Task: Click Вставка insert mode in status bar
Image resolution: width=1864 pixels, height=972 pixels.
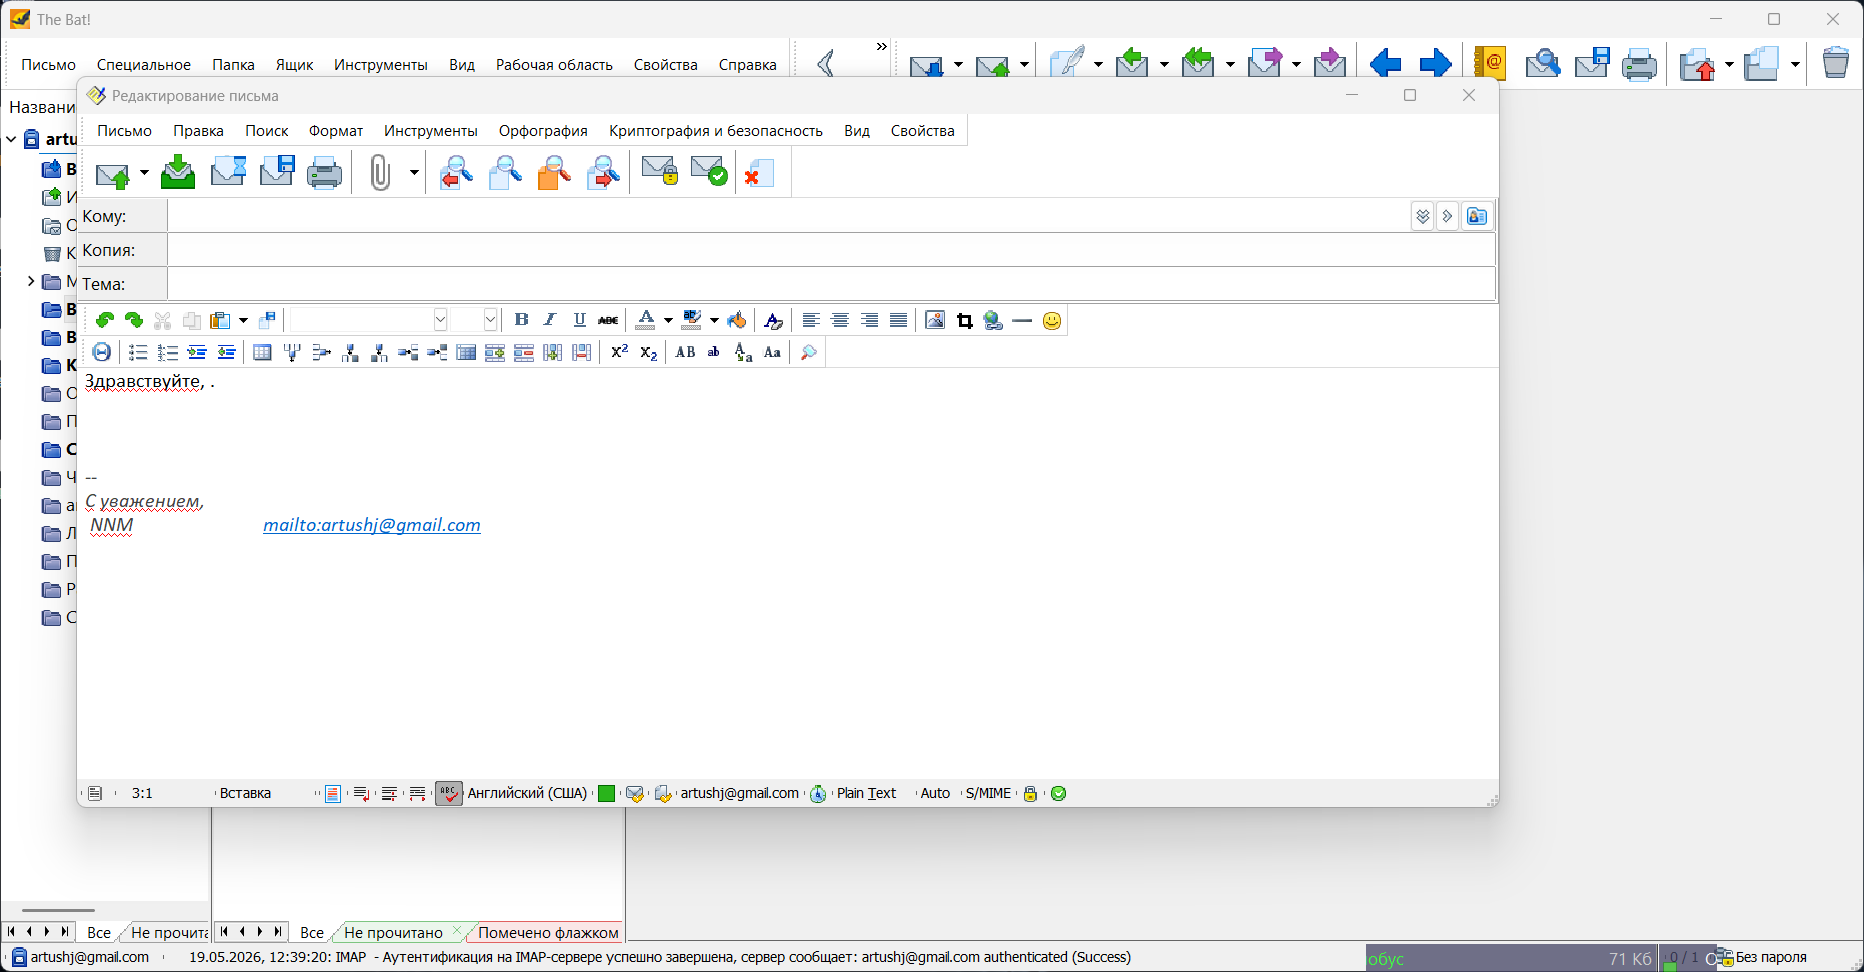Action: 245,793
